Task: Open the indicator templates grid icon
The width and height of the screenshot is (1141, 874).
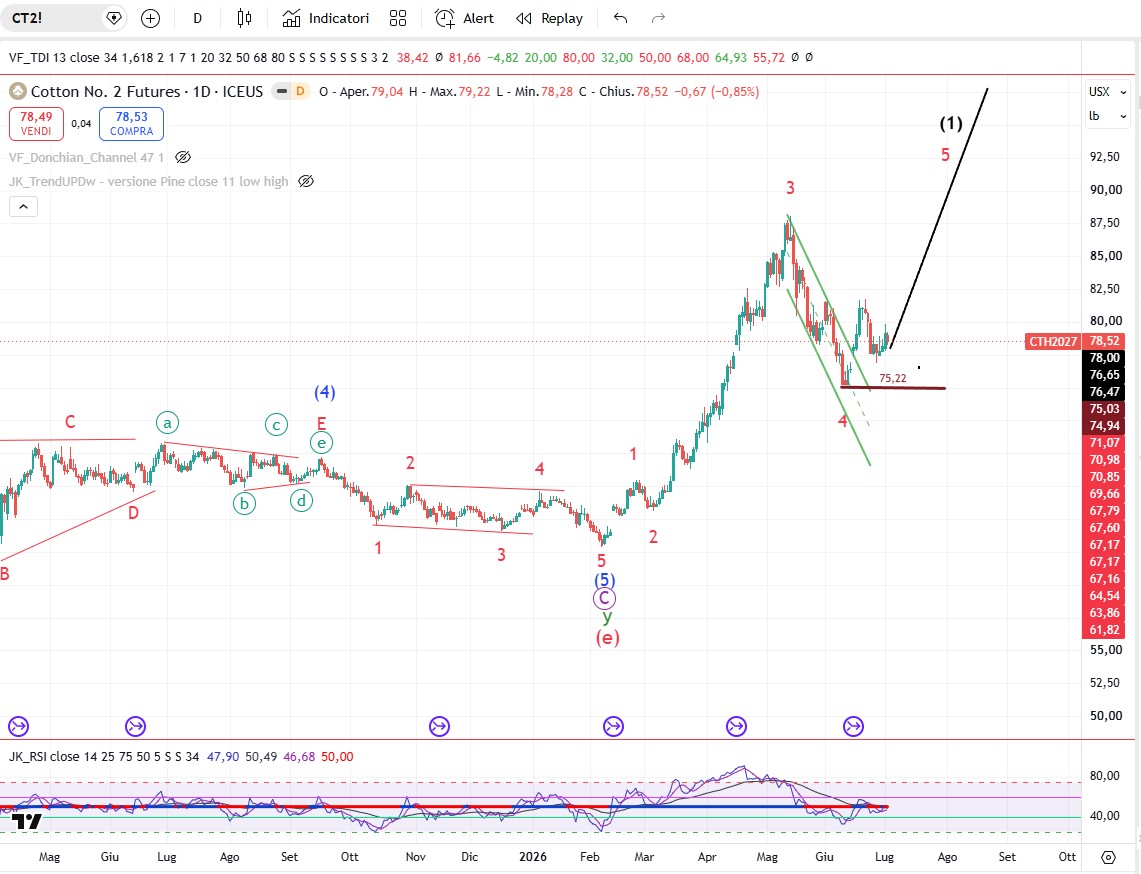Action: click(x=398, y=18)
